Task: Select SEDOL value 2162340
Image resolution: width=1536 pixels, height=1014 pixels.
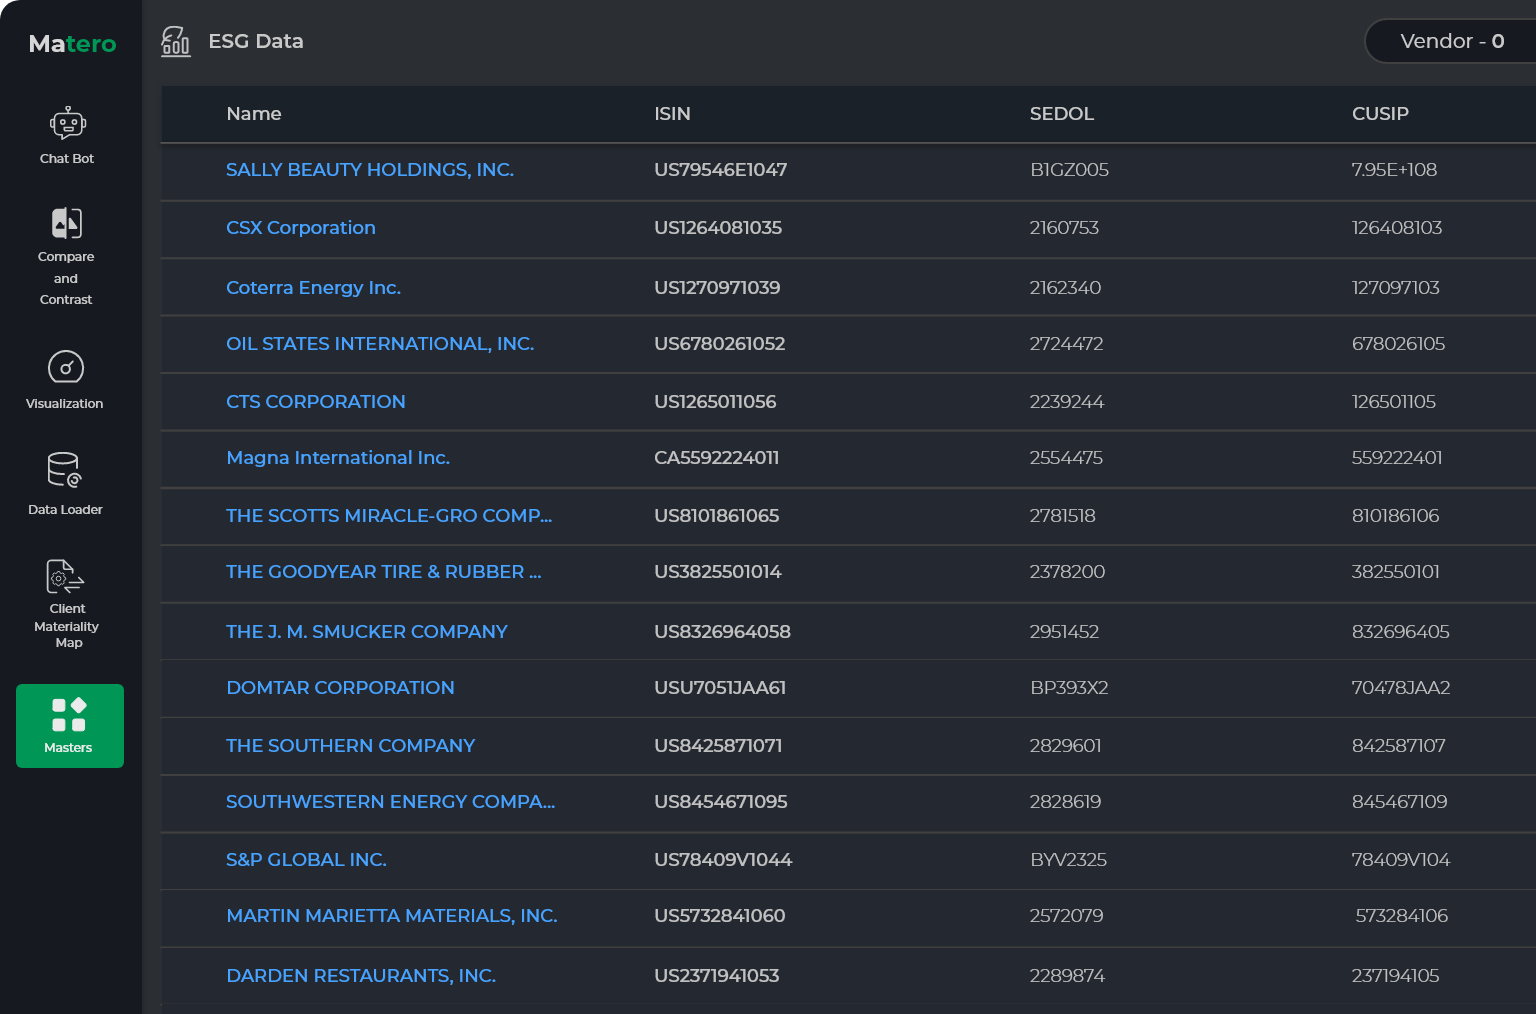Action: click(x=1065, y=288)
